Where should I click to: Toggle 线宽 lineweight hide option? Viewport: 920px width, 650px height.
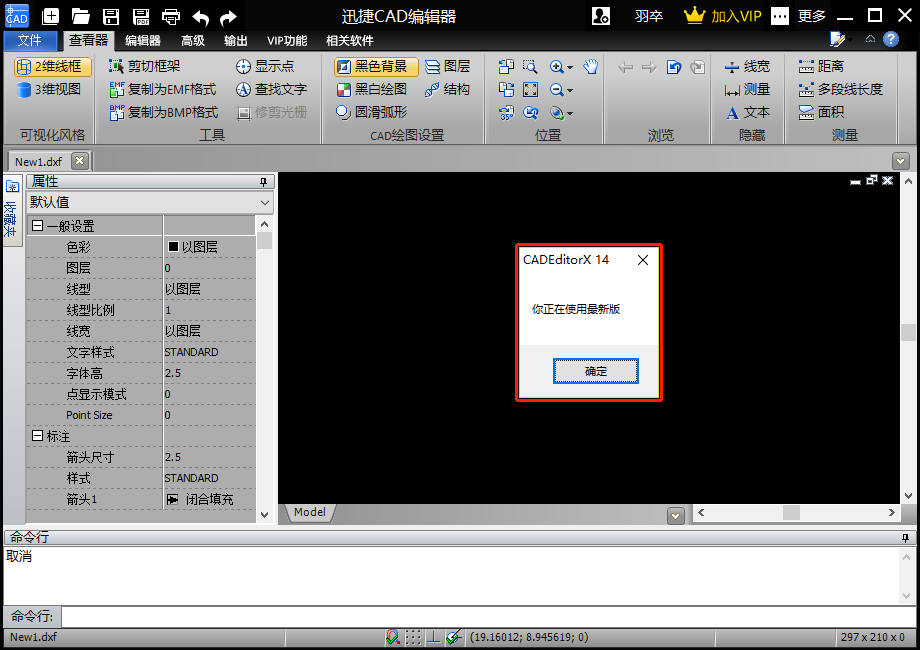click(746, 66)
